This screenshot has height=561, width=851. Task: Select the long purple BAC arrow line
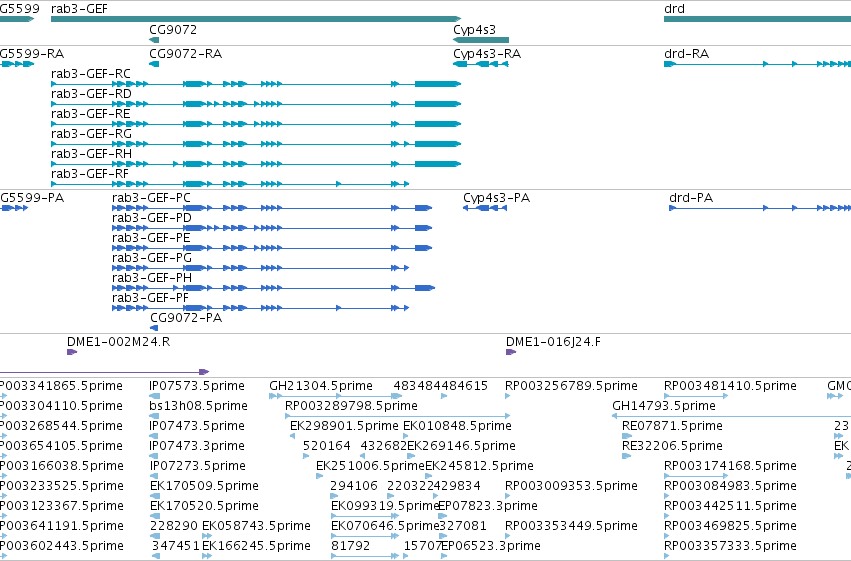(104, 372)
